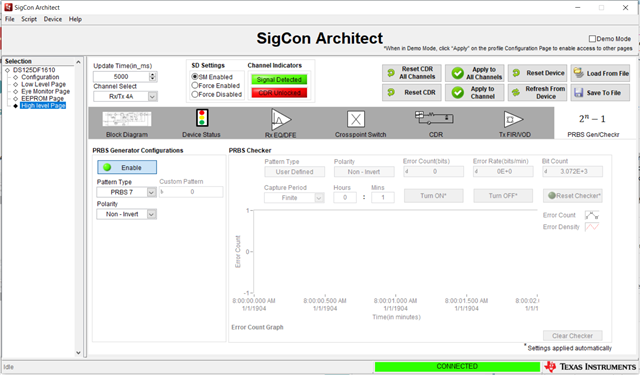640x375 pixels.
Task: Open Device Status traffic light icon
Action: (x=202, y=118)
